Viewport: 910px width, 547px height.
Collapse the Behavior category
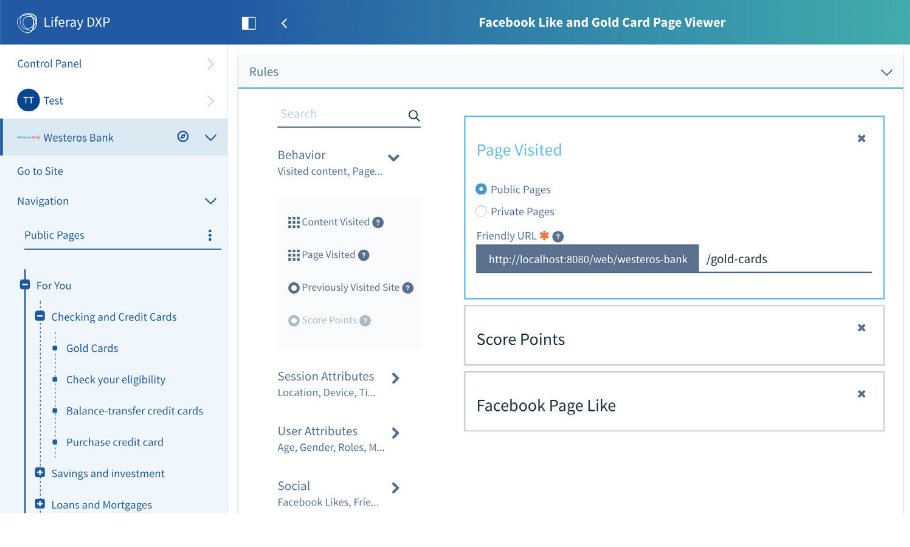pos(393,158)
